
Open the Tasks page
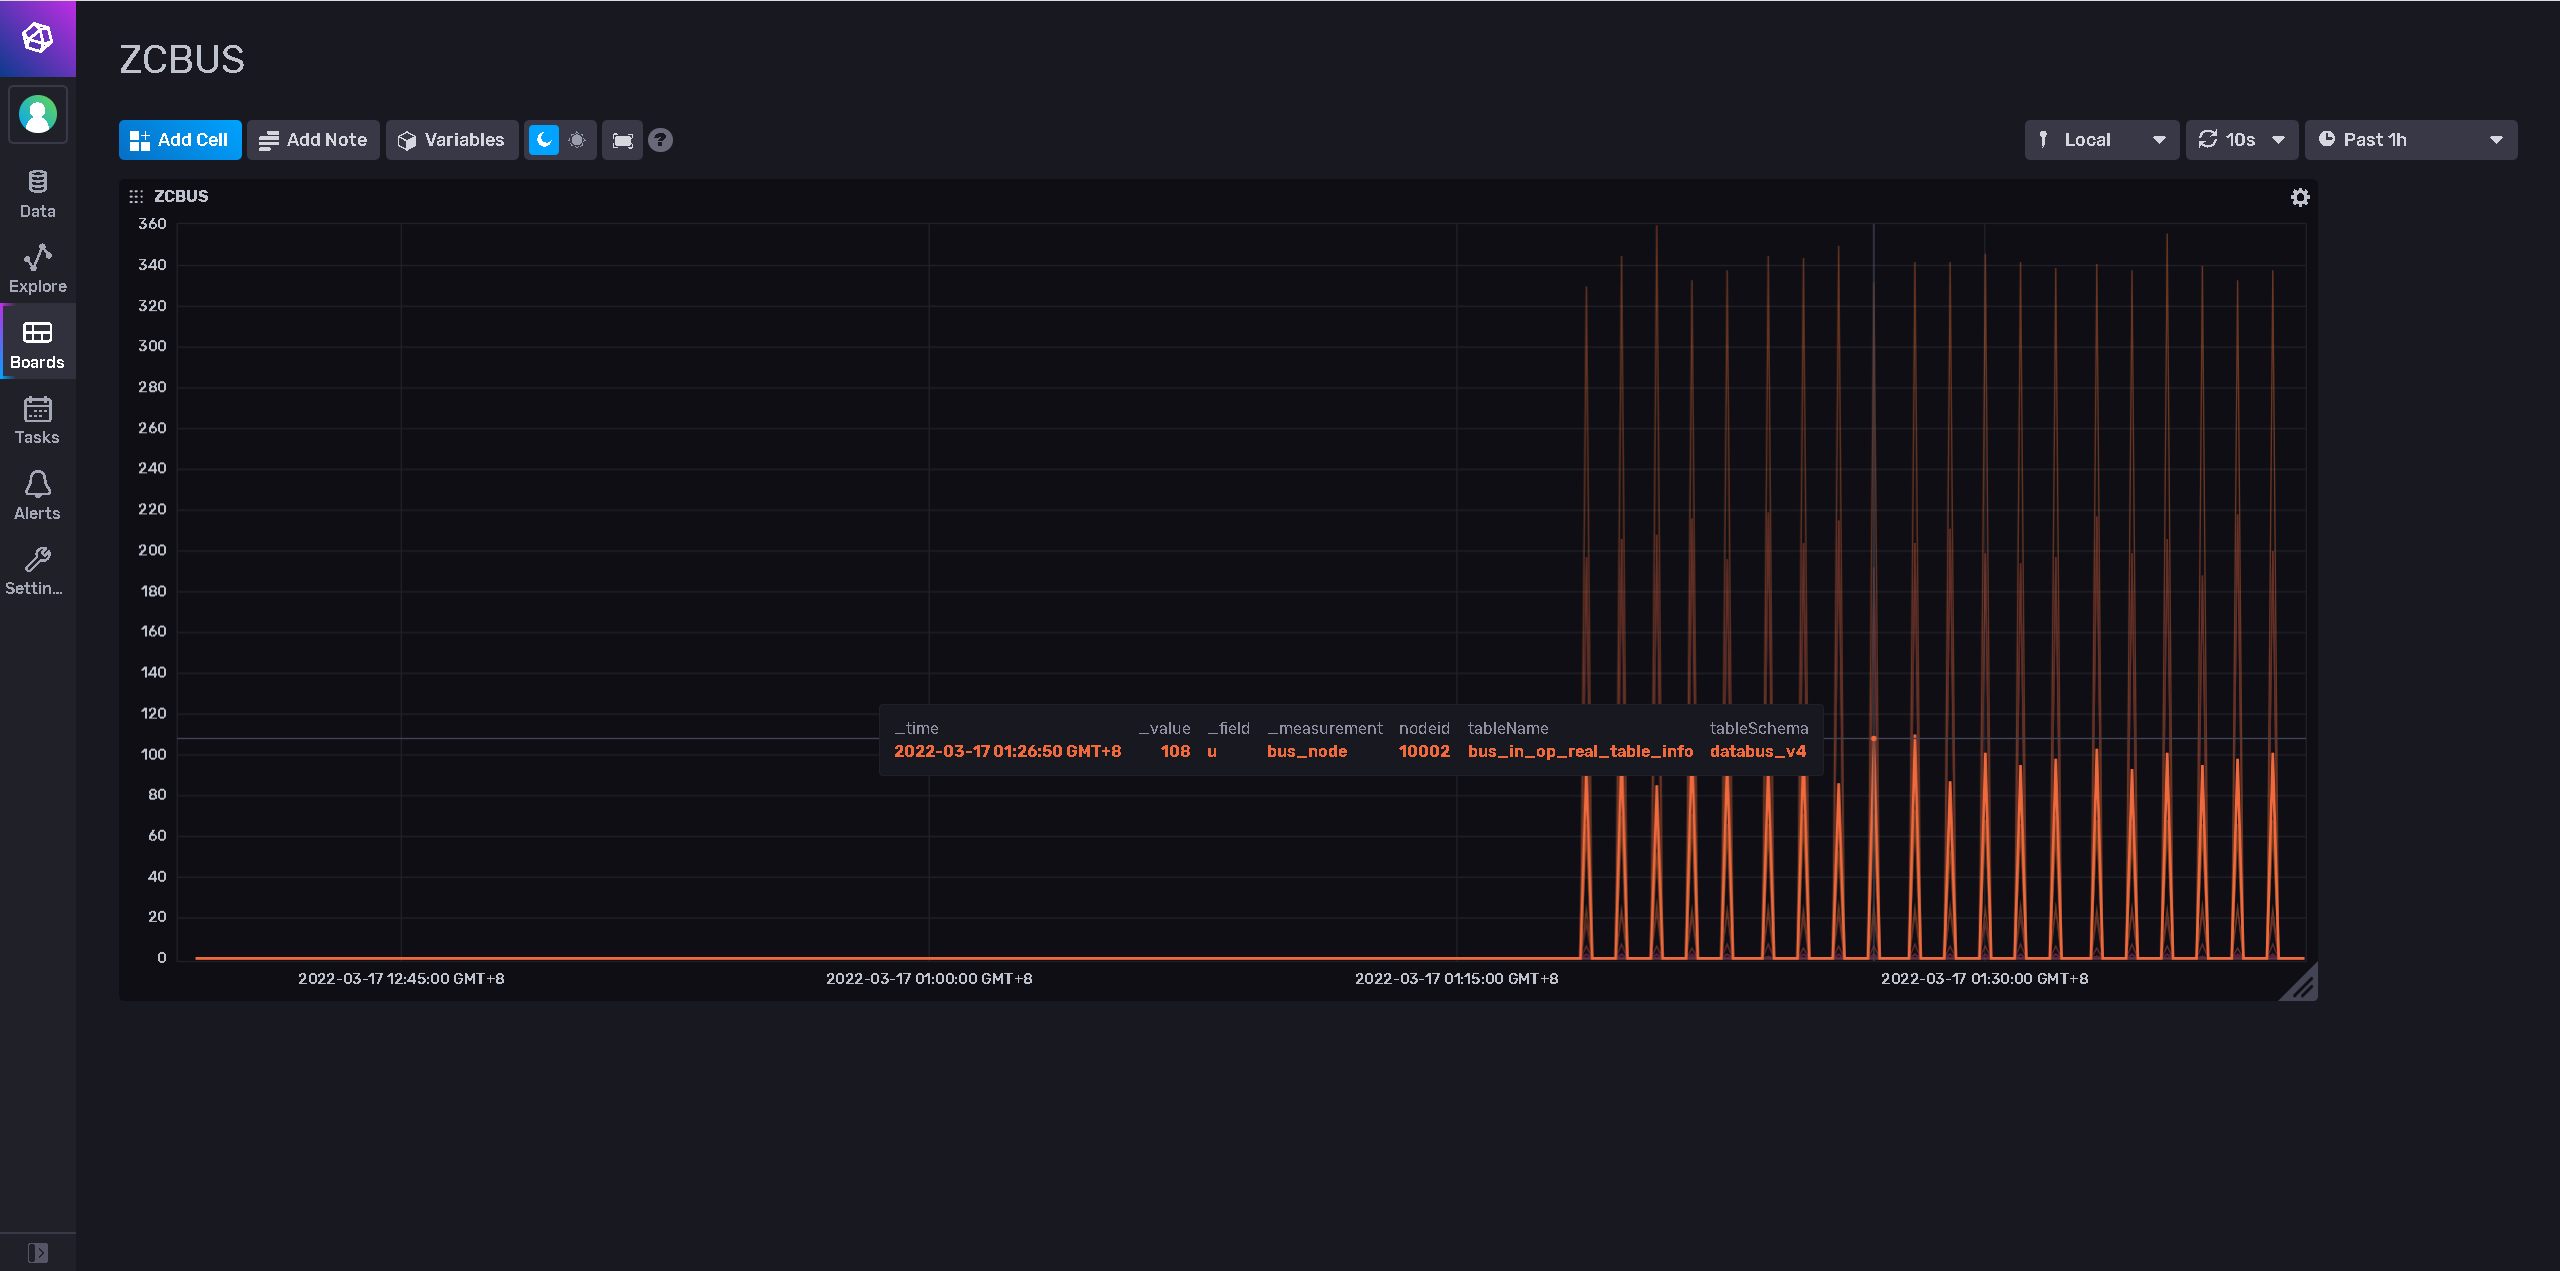tap(38, 420)
